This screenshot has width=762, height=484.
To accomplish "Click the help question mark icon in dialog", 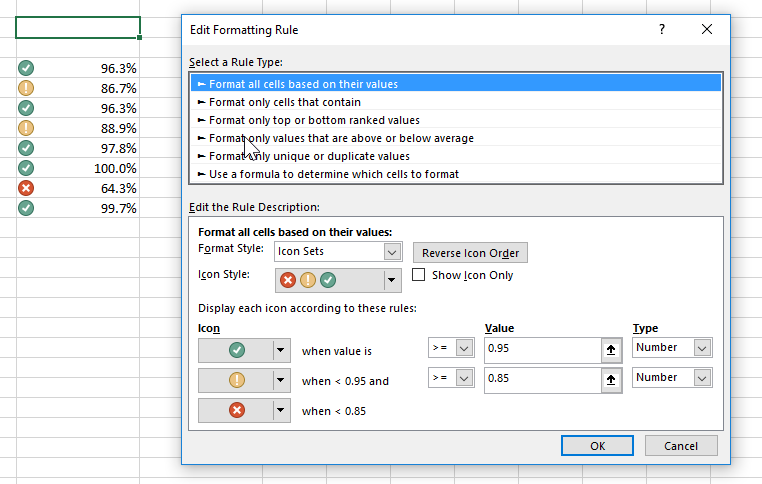I will [662, 29].
